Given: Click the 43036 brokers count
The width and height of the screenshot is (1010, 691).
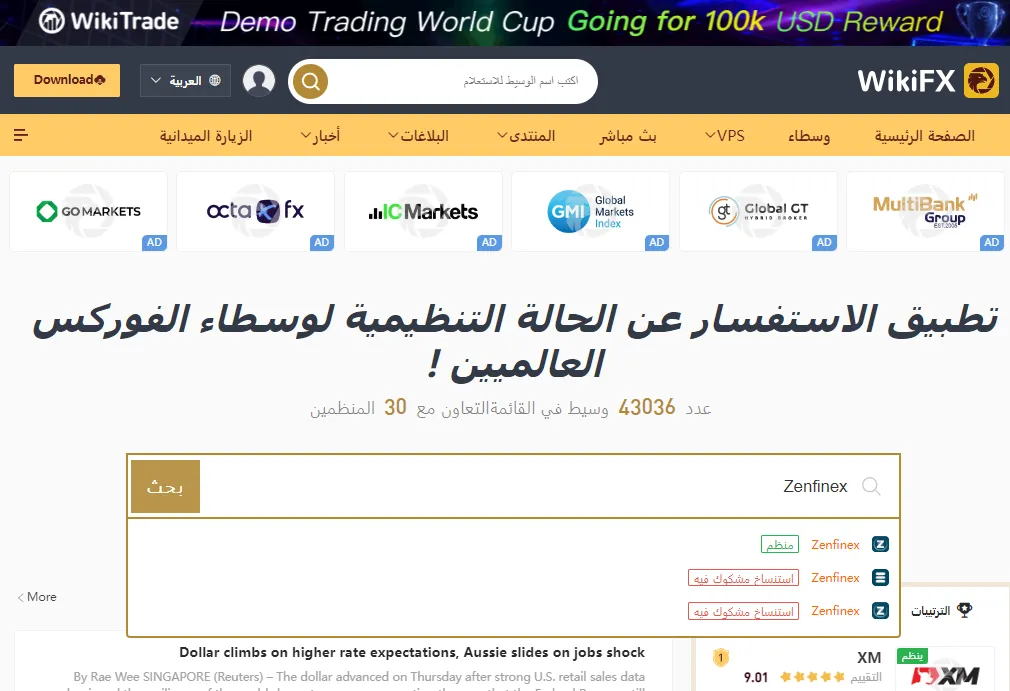Looking at the screenshot, I should point(647,407).
